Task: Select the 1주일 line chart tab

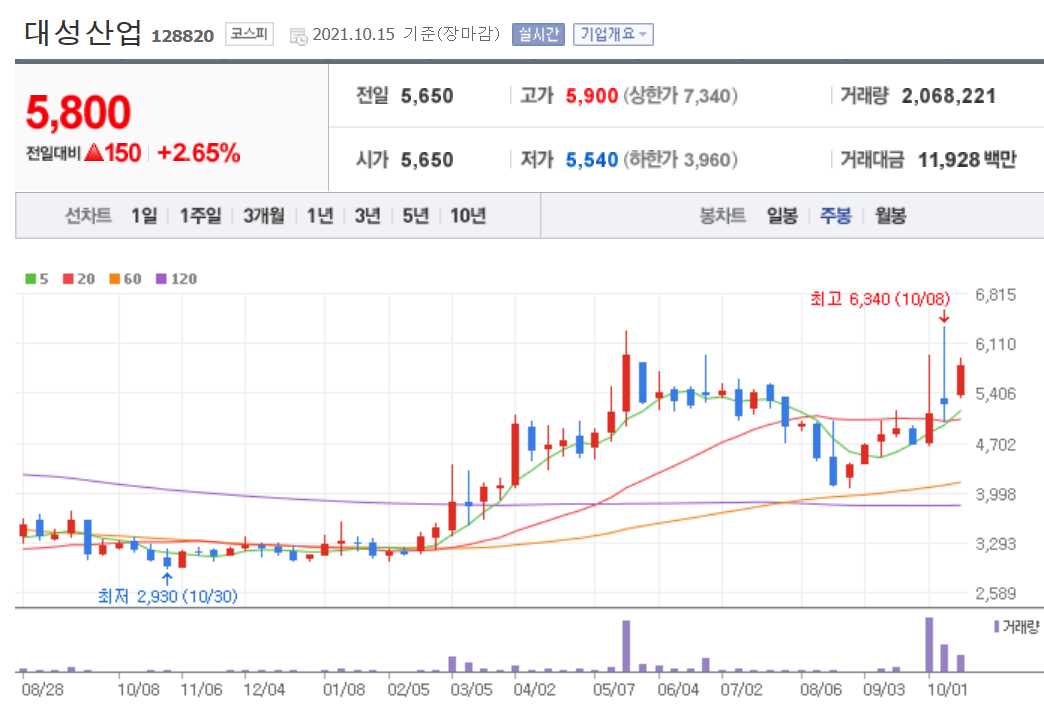Action: 200,216
